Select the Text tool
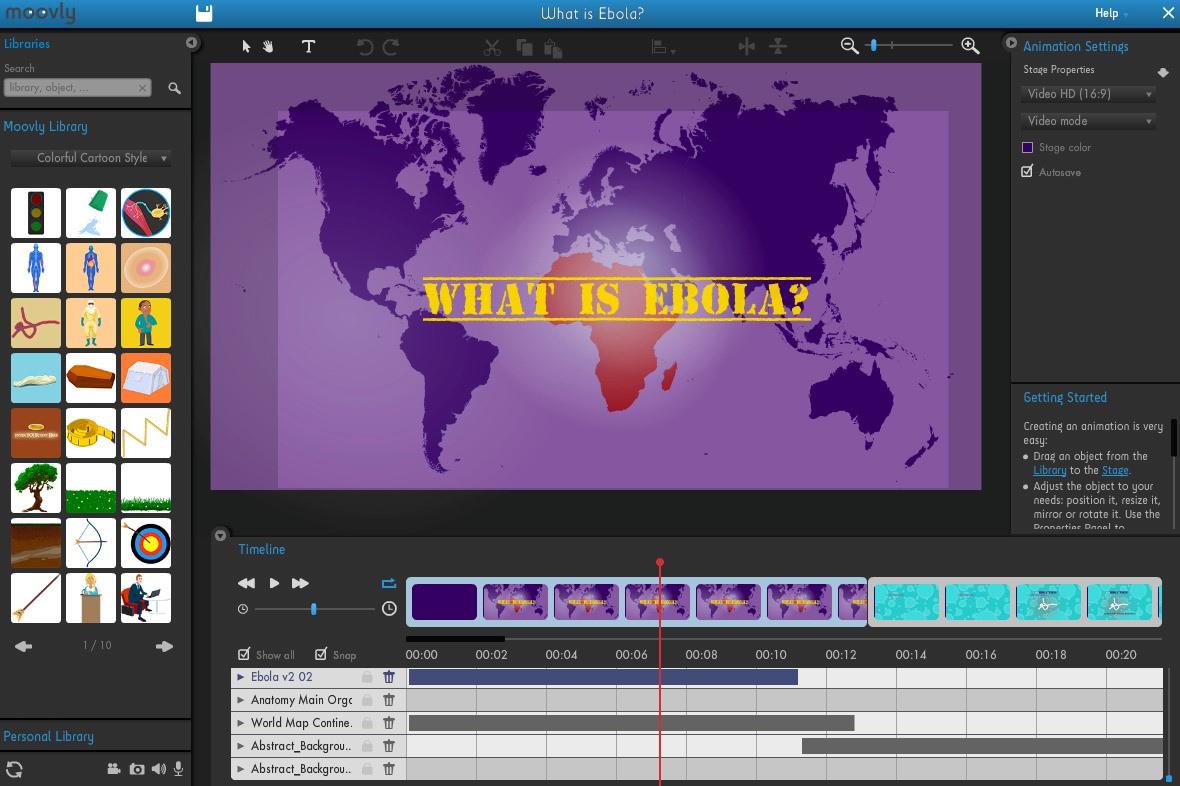1180x786 pixels. click(308, 46)
